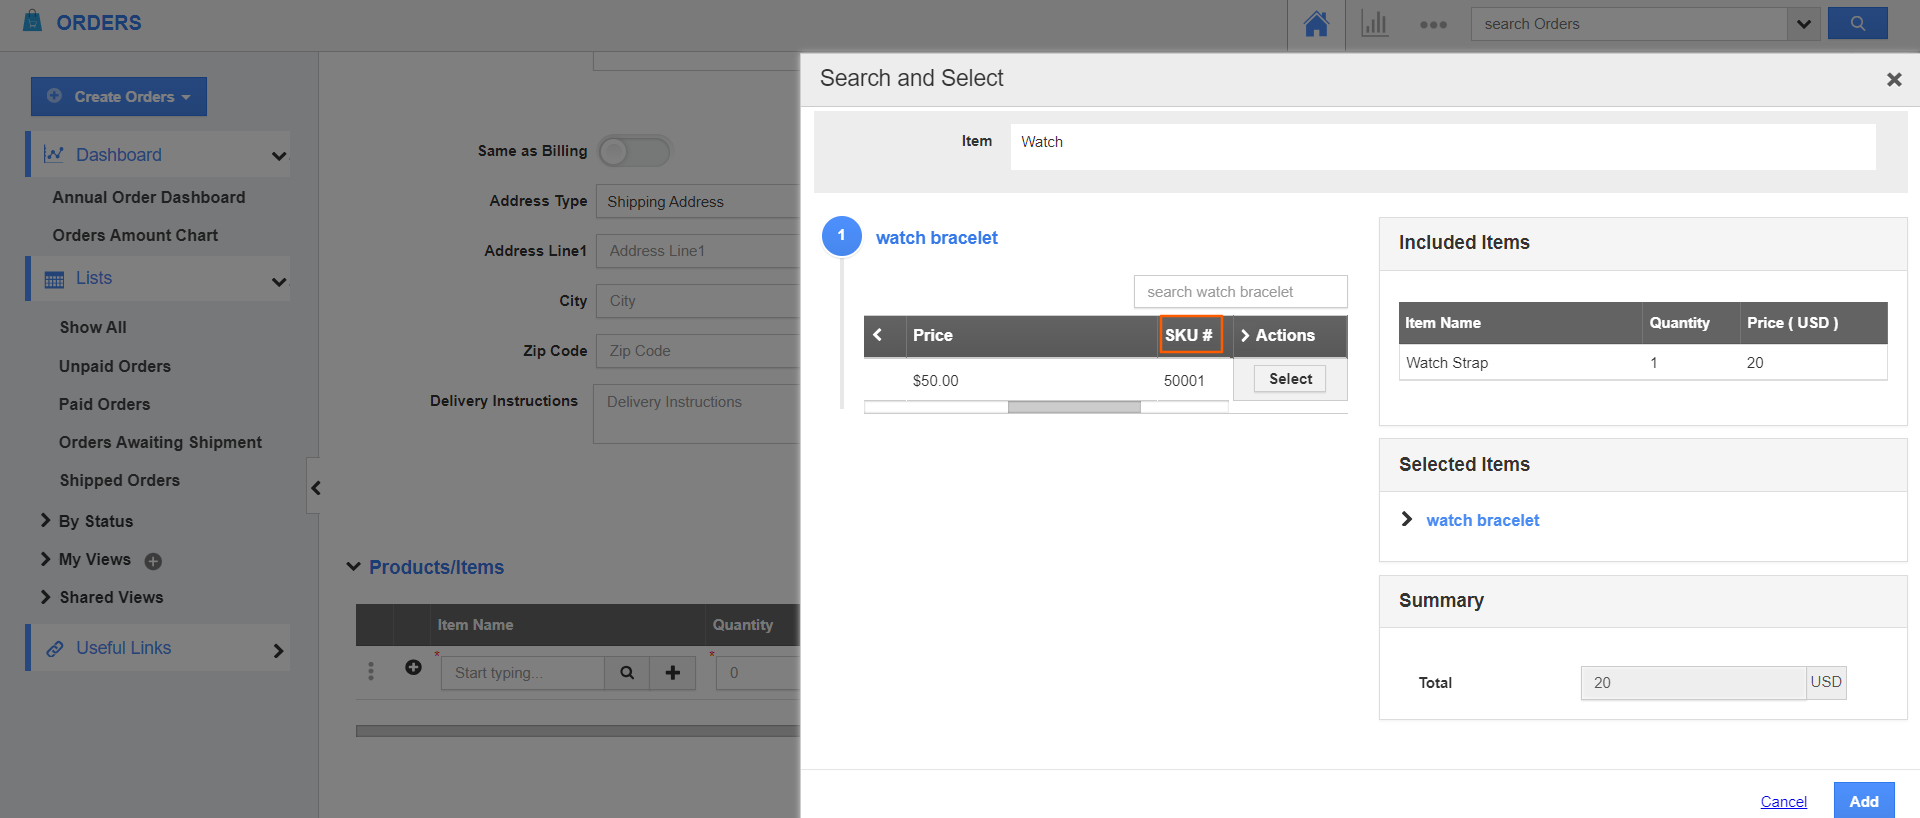Toggle the Same as Billing switch
1920x818 pixels.
(x=635, y=152)
